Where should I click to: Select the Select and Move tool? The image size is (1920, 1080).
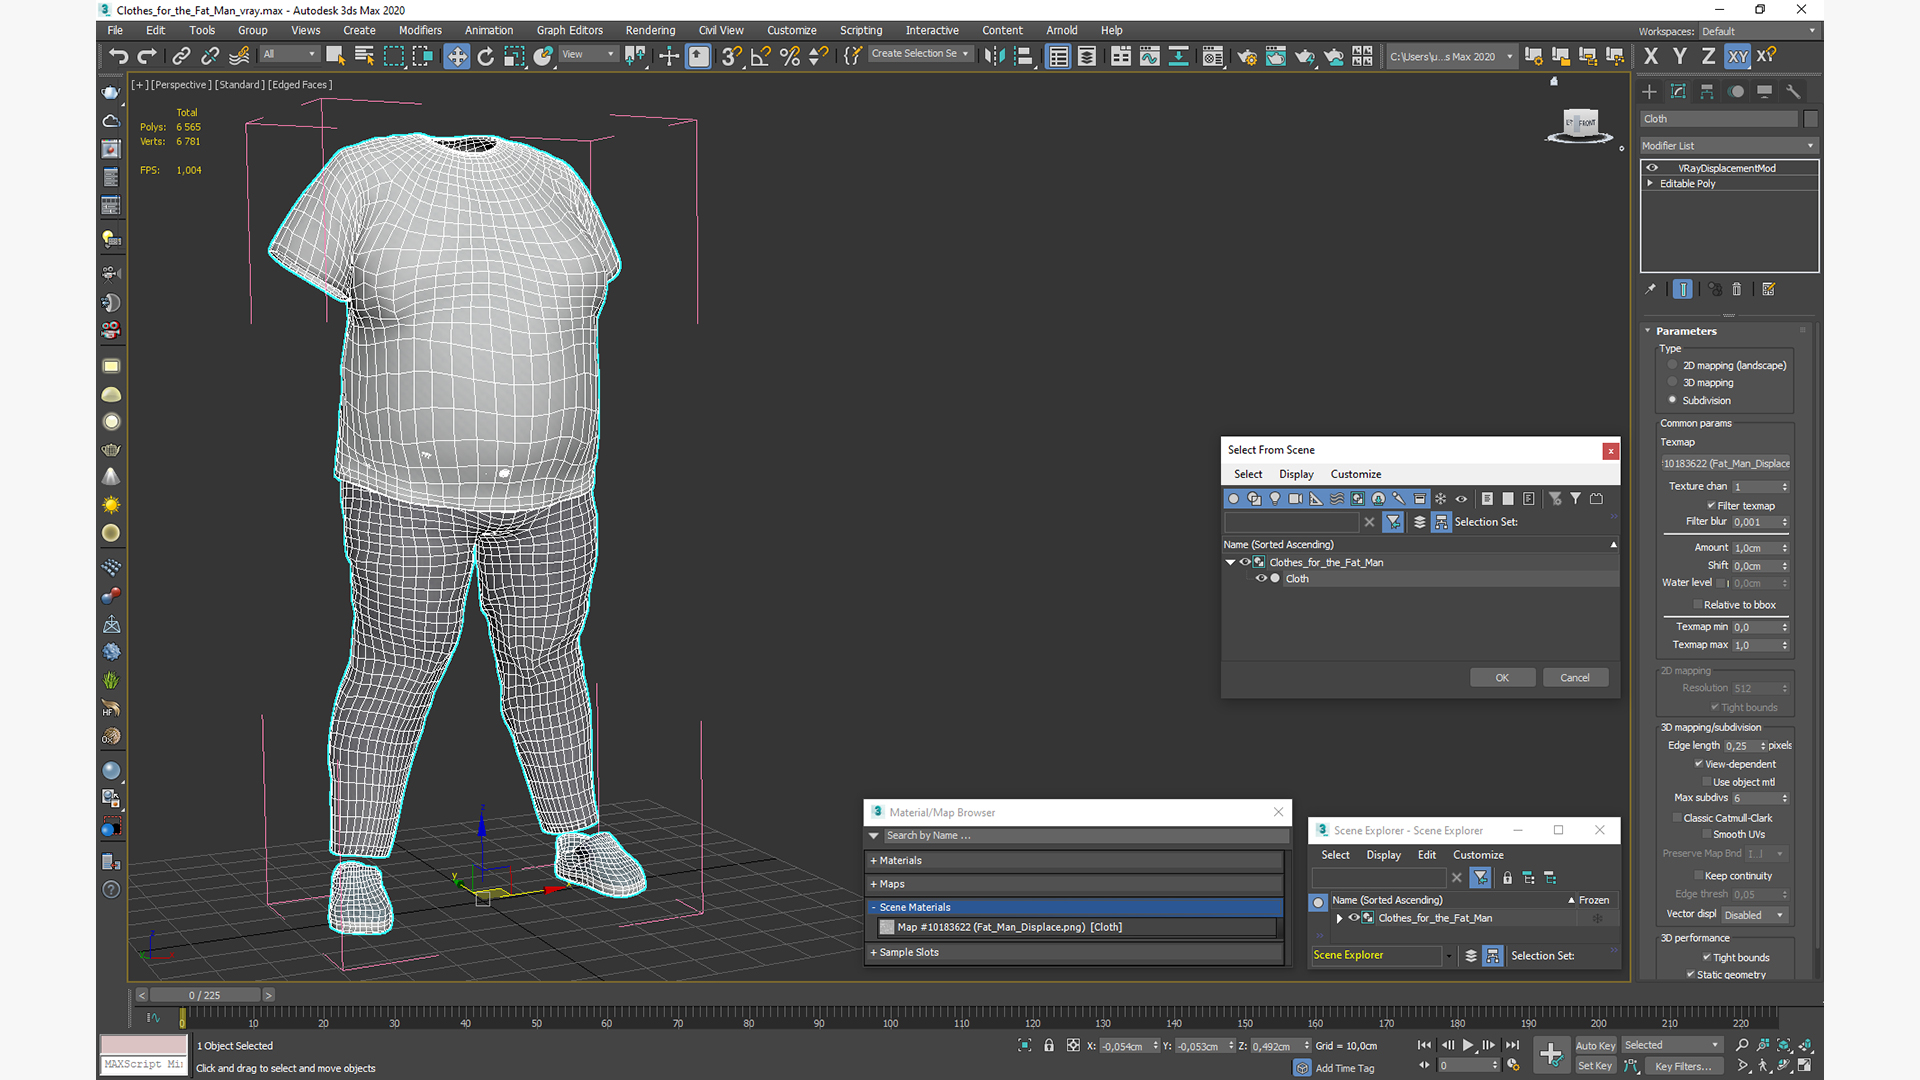[457, 56]
